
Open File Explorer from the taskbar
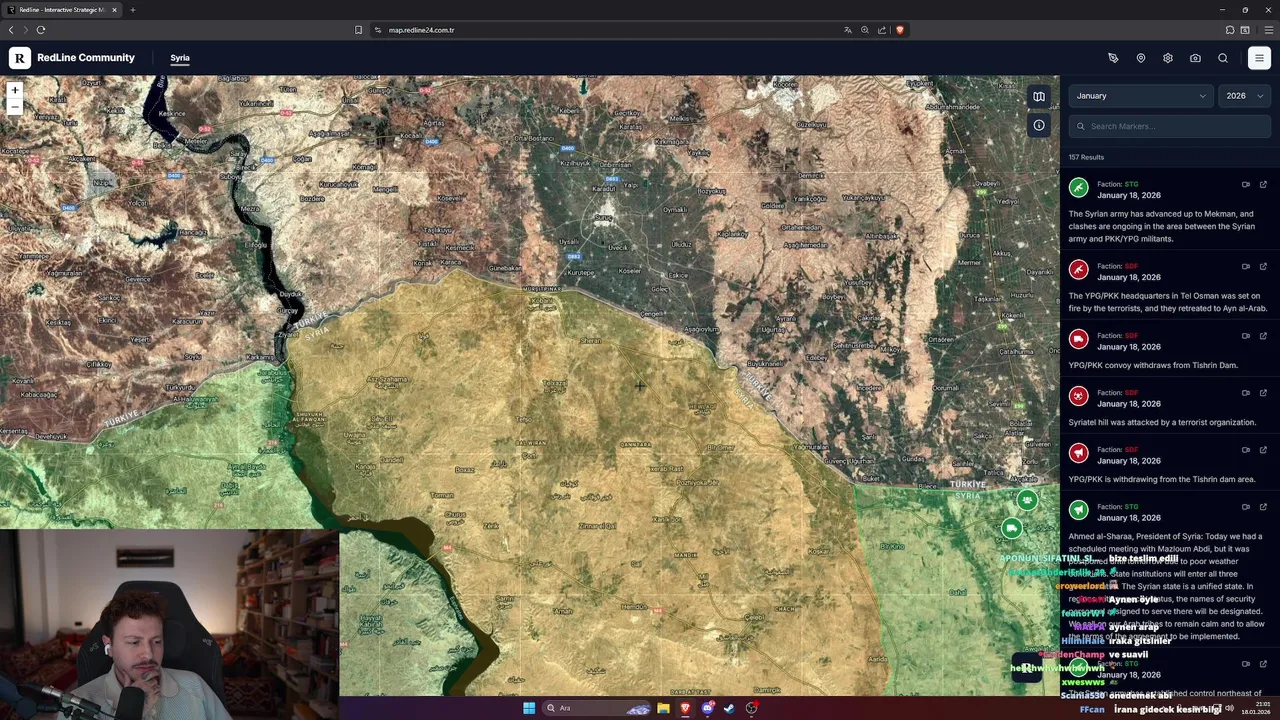click(663, 708)
